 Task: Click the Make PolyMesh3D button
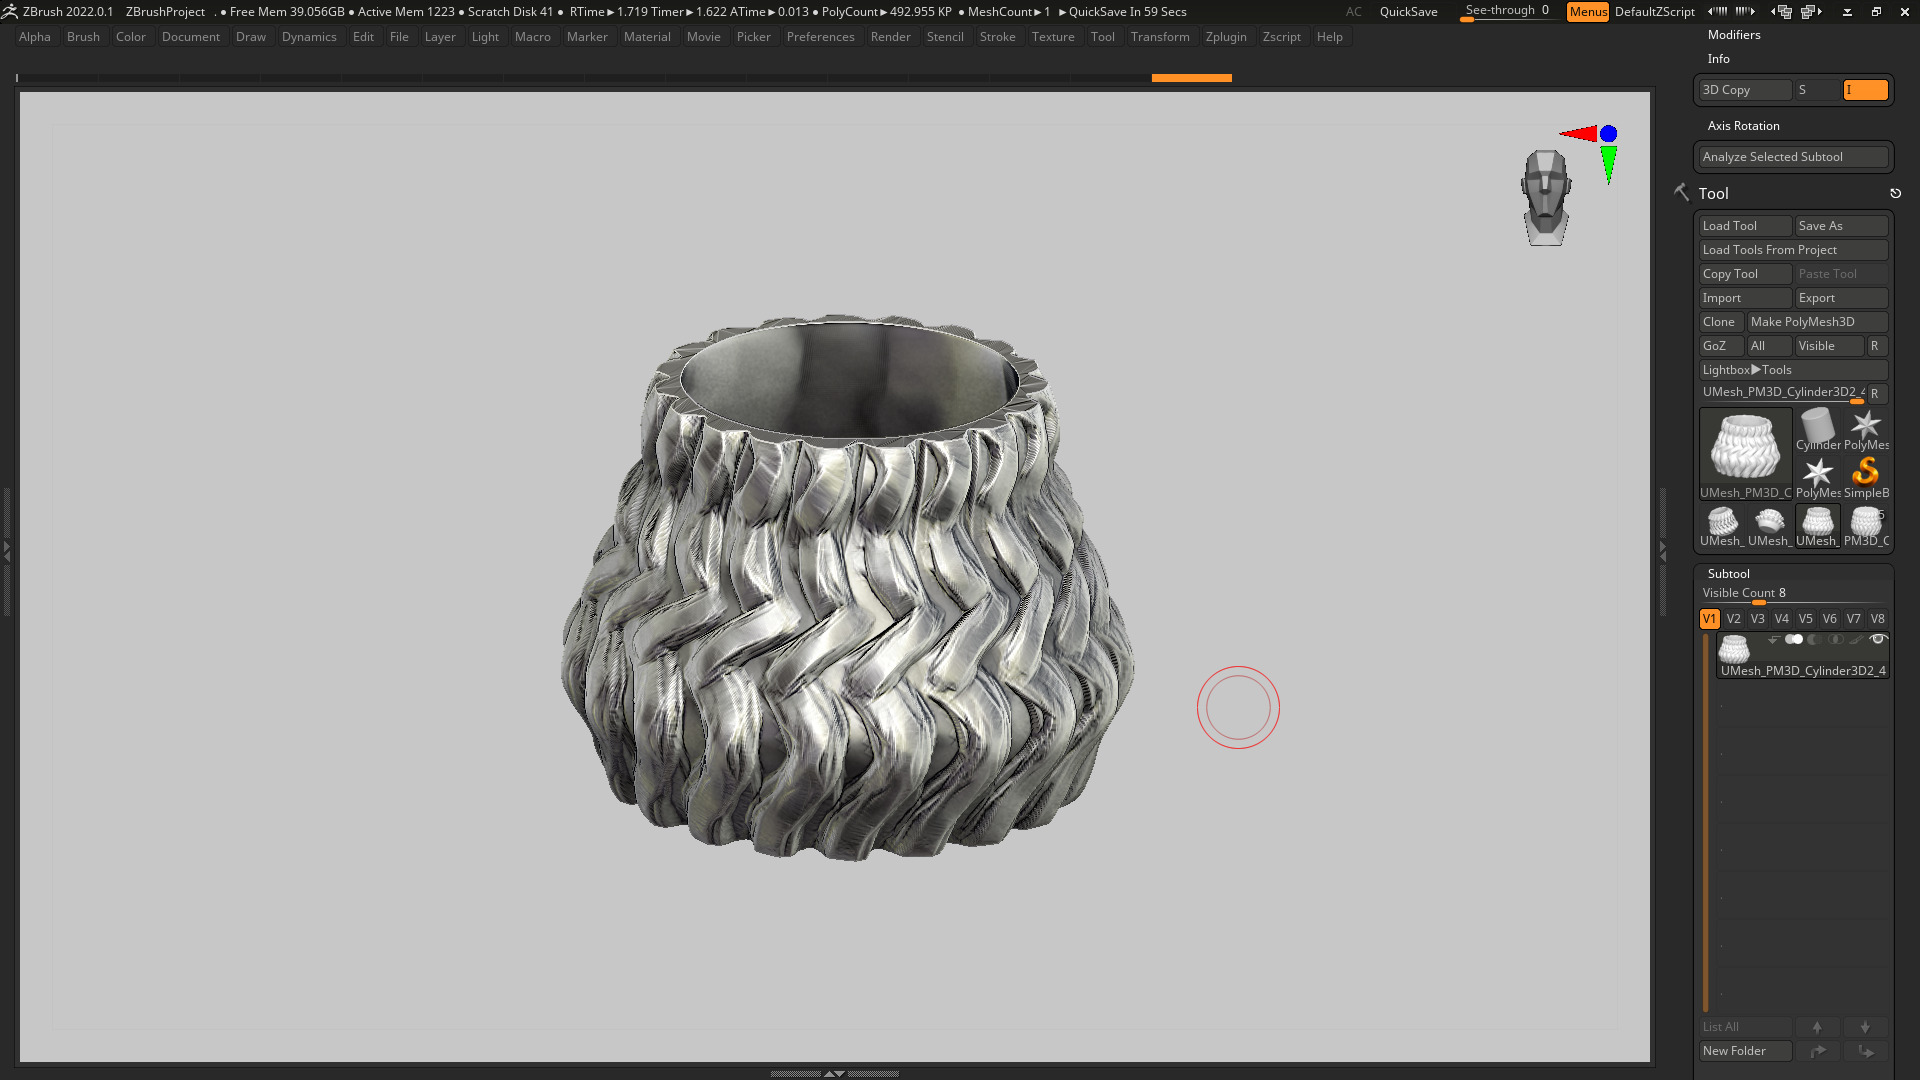[1817, 322]
